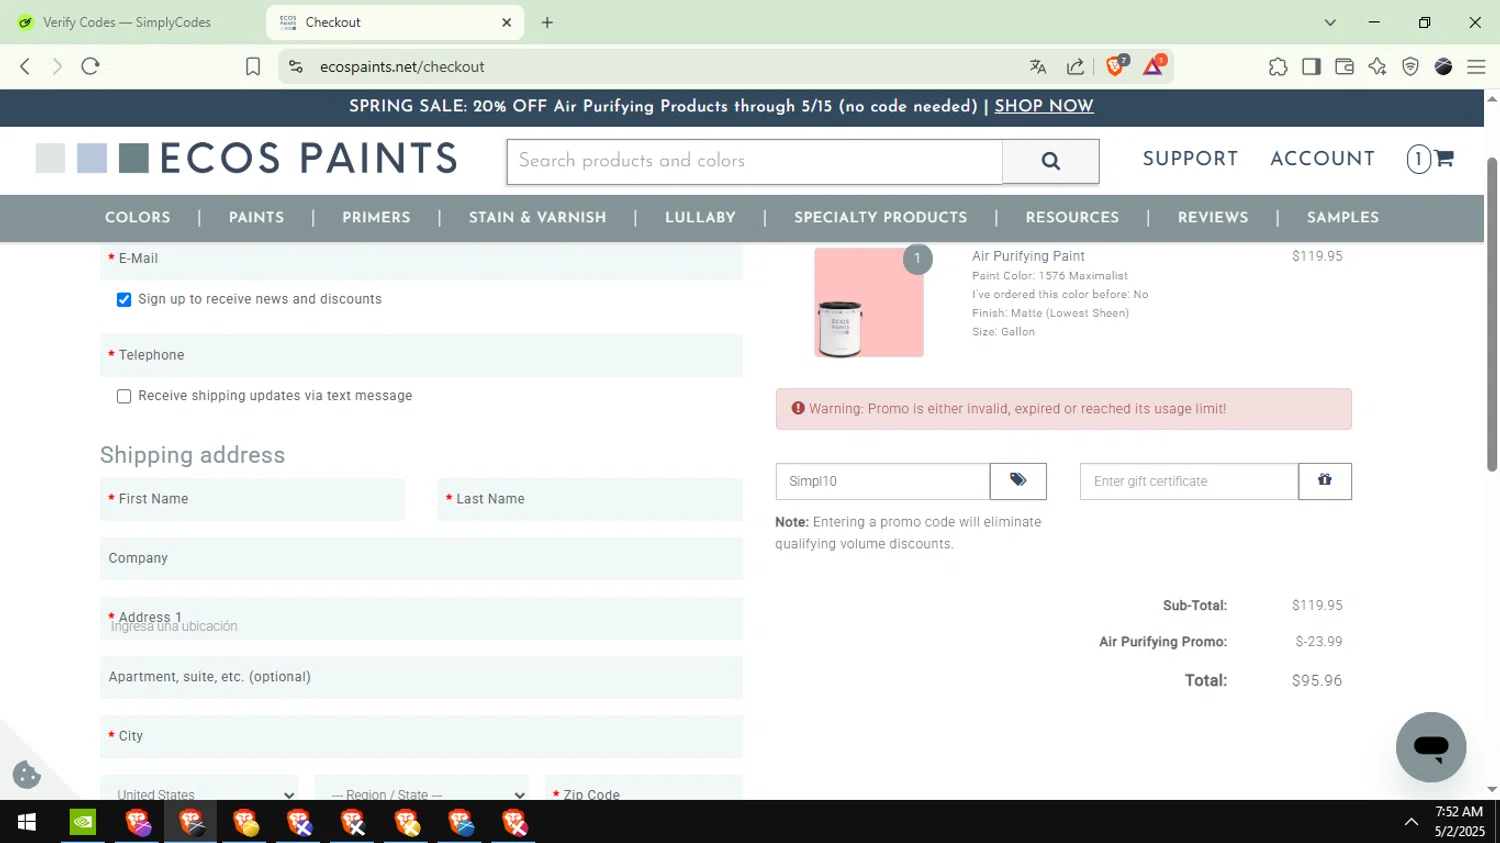Viewport: 1500px width, 843px height.
Task: Click the Air Purifying Paint product name
Action: pyautogui.click(x=1028, y=256)
